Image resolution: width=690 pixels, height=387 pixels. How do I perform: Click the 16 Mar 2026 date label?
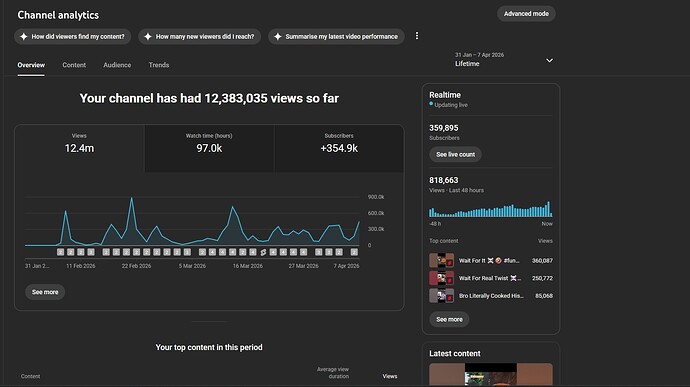click(x=247, y=266)
